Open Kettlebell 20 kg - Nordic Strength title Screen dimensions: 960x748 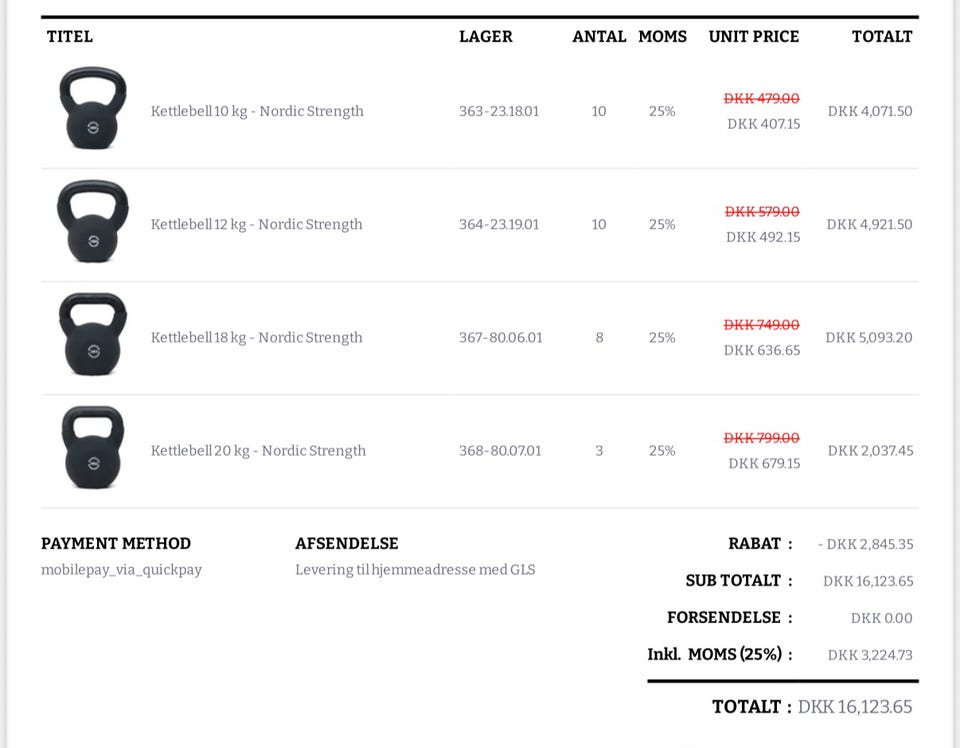pos(258,450)
